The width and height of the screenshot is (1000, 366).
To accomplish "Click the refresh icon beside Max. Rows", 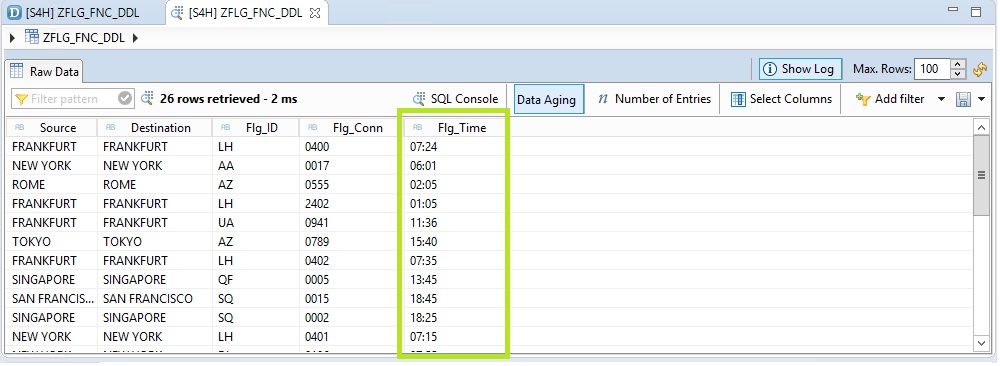I will (x=980, y=70).
